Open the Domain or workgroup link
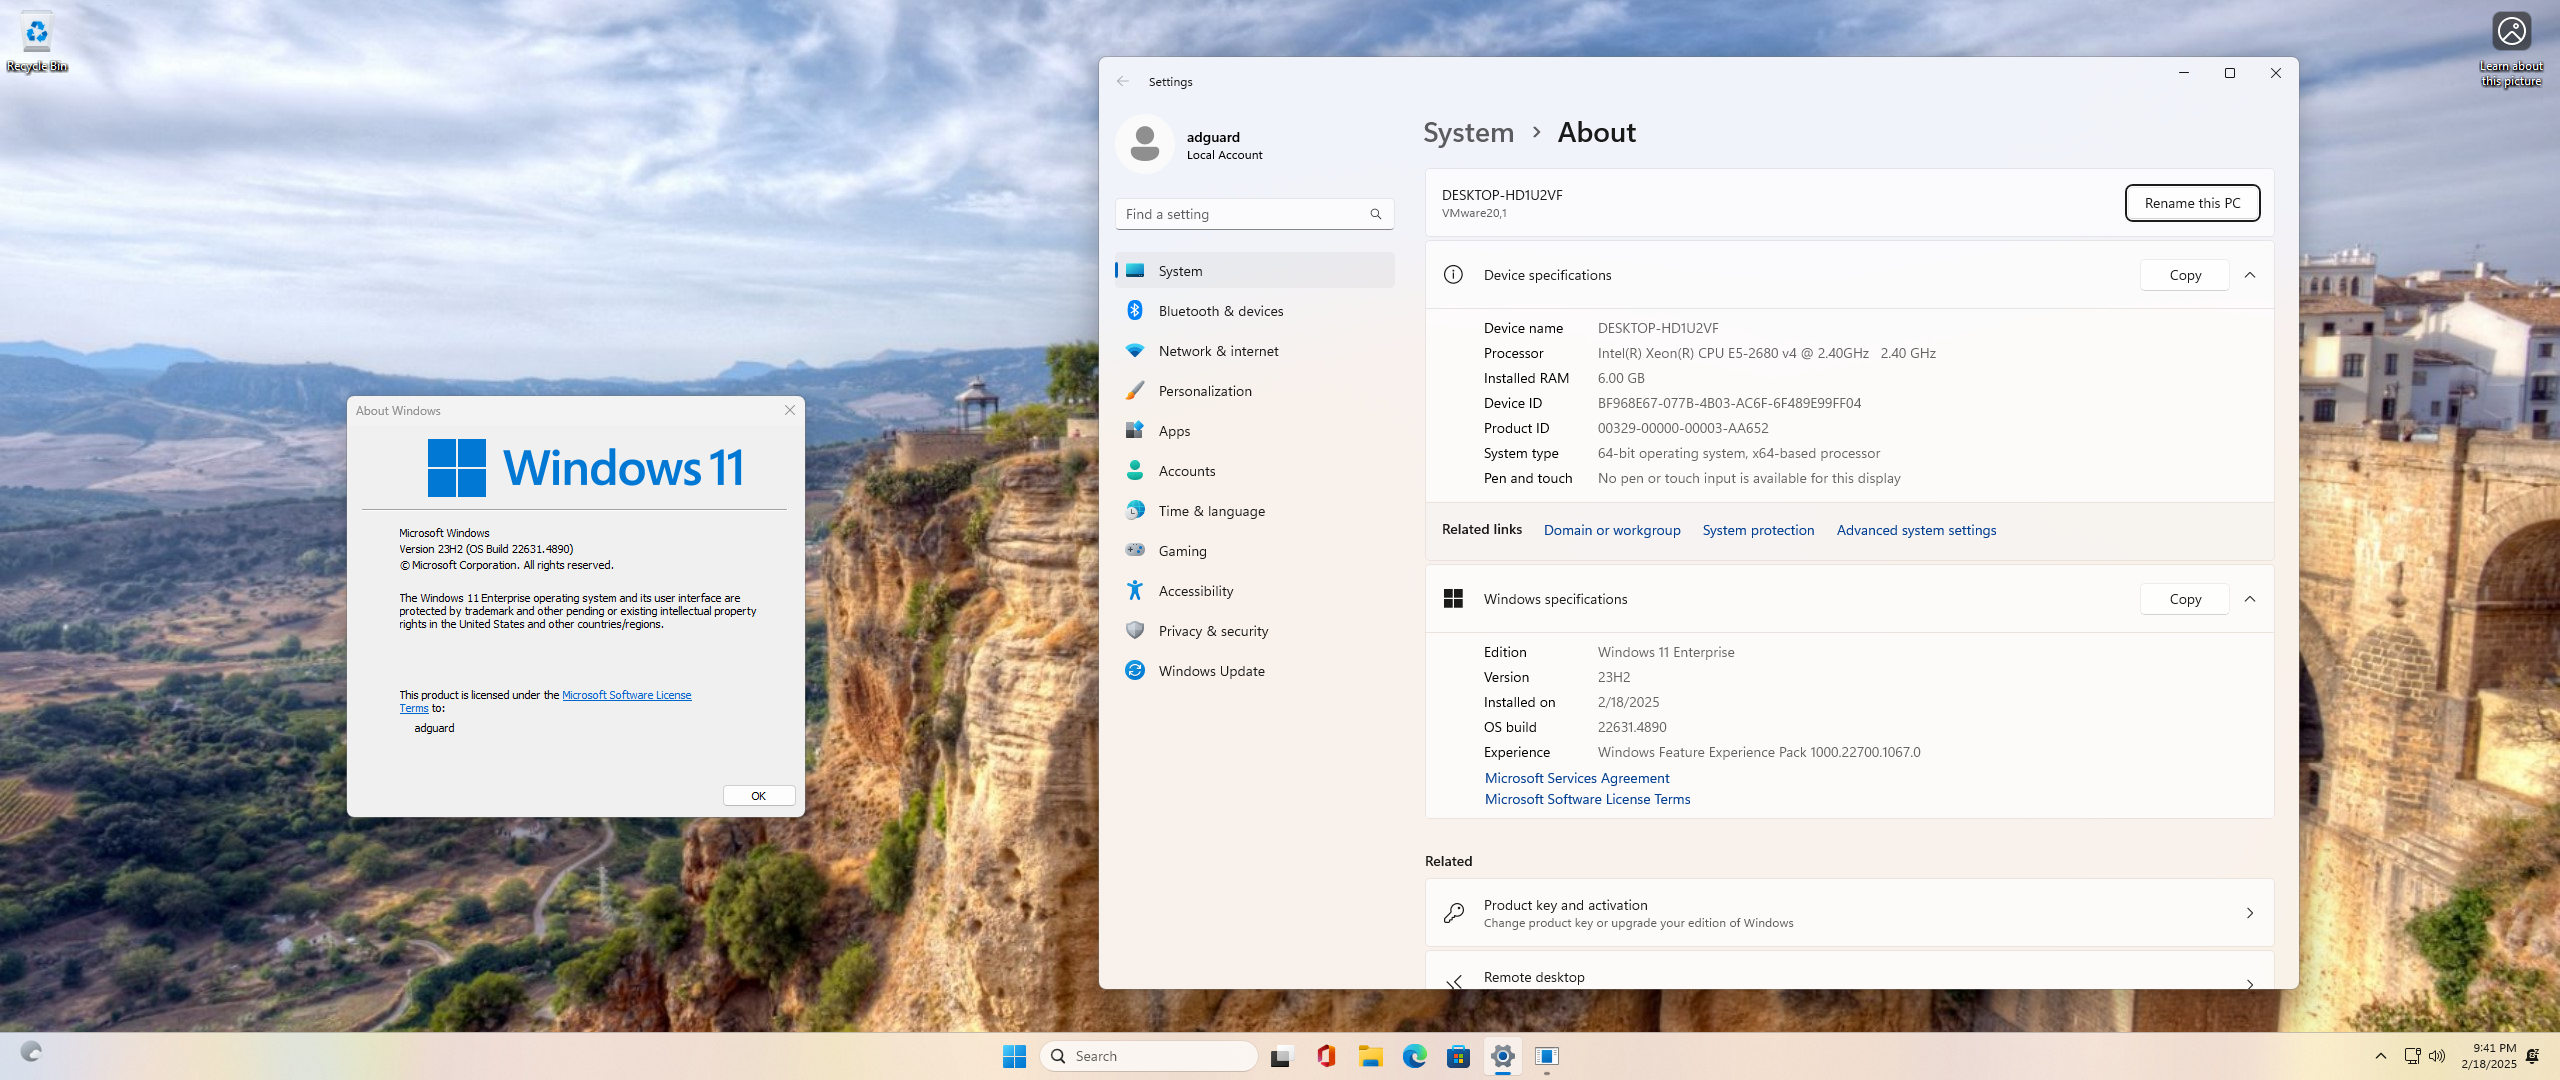 (x=1612, y=530)
